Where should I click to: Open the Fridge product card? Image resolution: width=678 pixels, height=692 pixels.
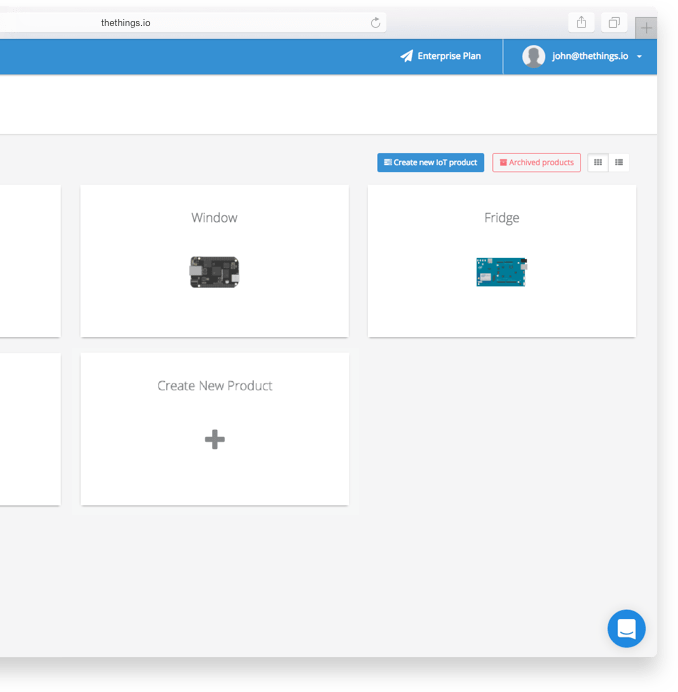point(502,261)
